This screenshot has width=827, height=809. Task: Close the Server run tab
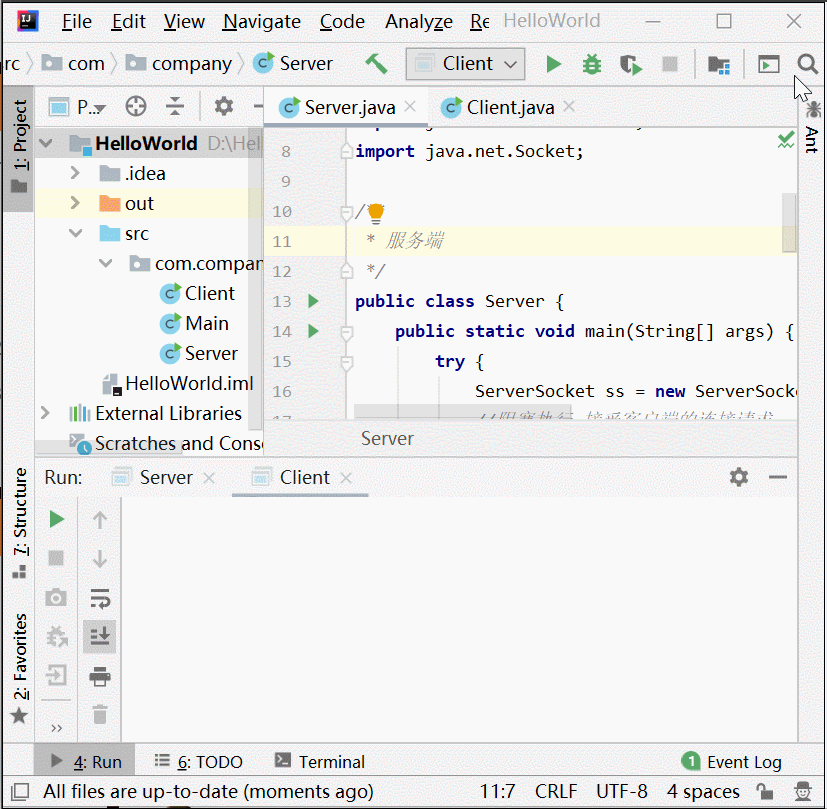coord(209,478)
